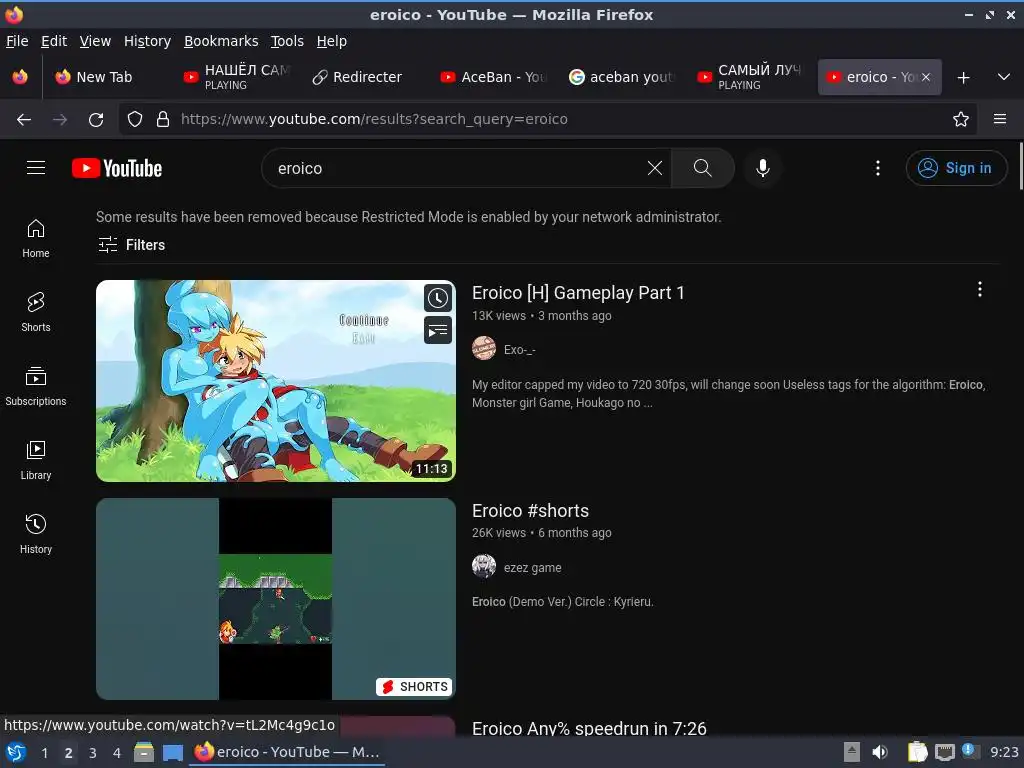Click the page vertical scrollbar

point(1020,165)
